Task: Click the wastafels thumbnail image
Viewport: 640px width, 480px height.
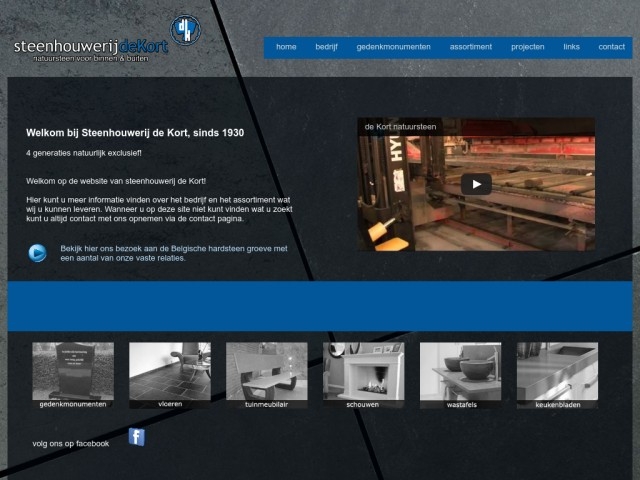Action: click(x=460, y=371)
